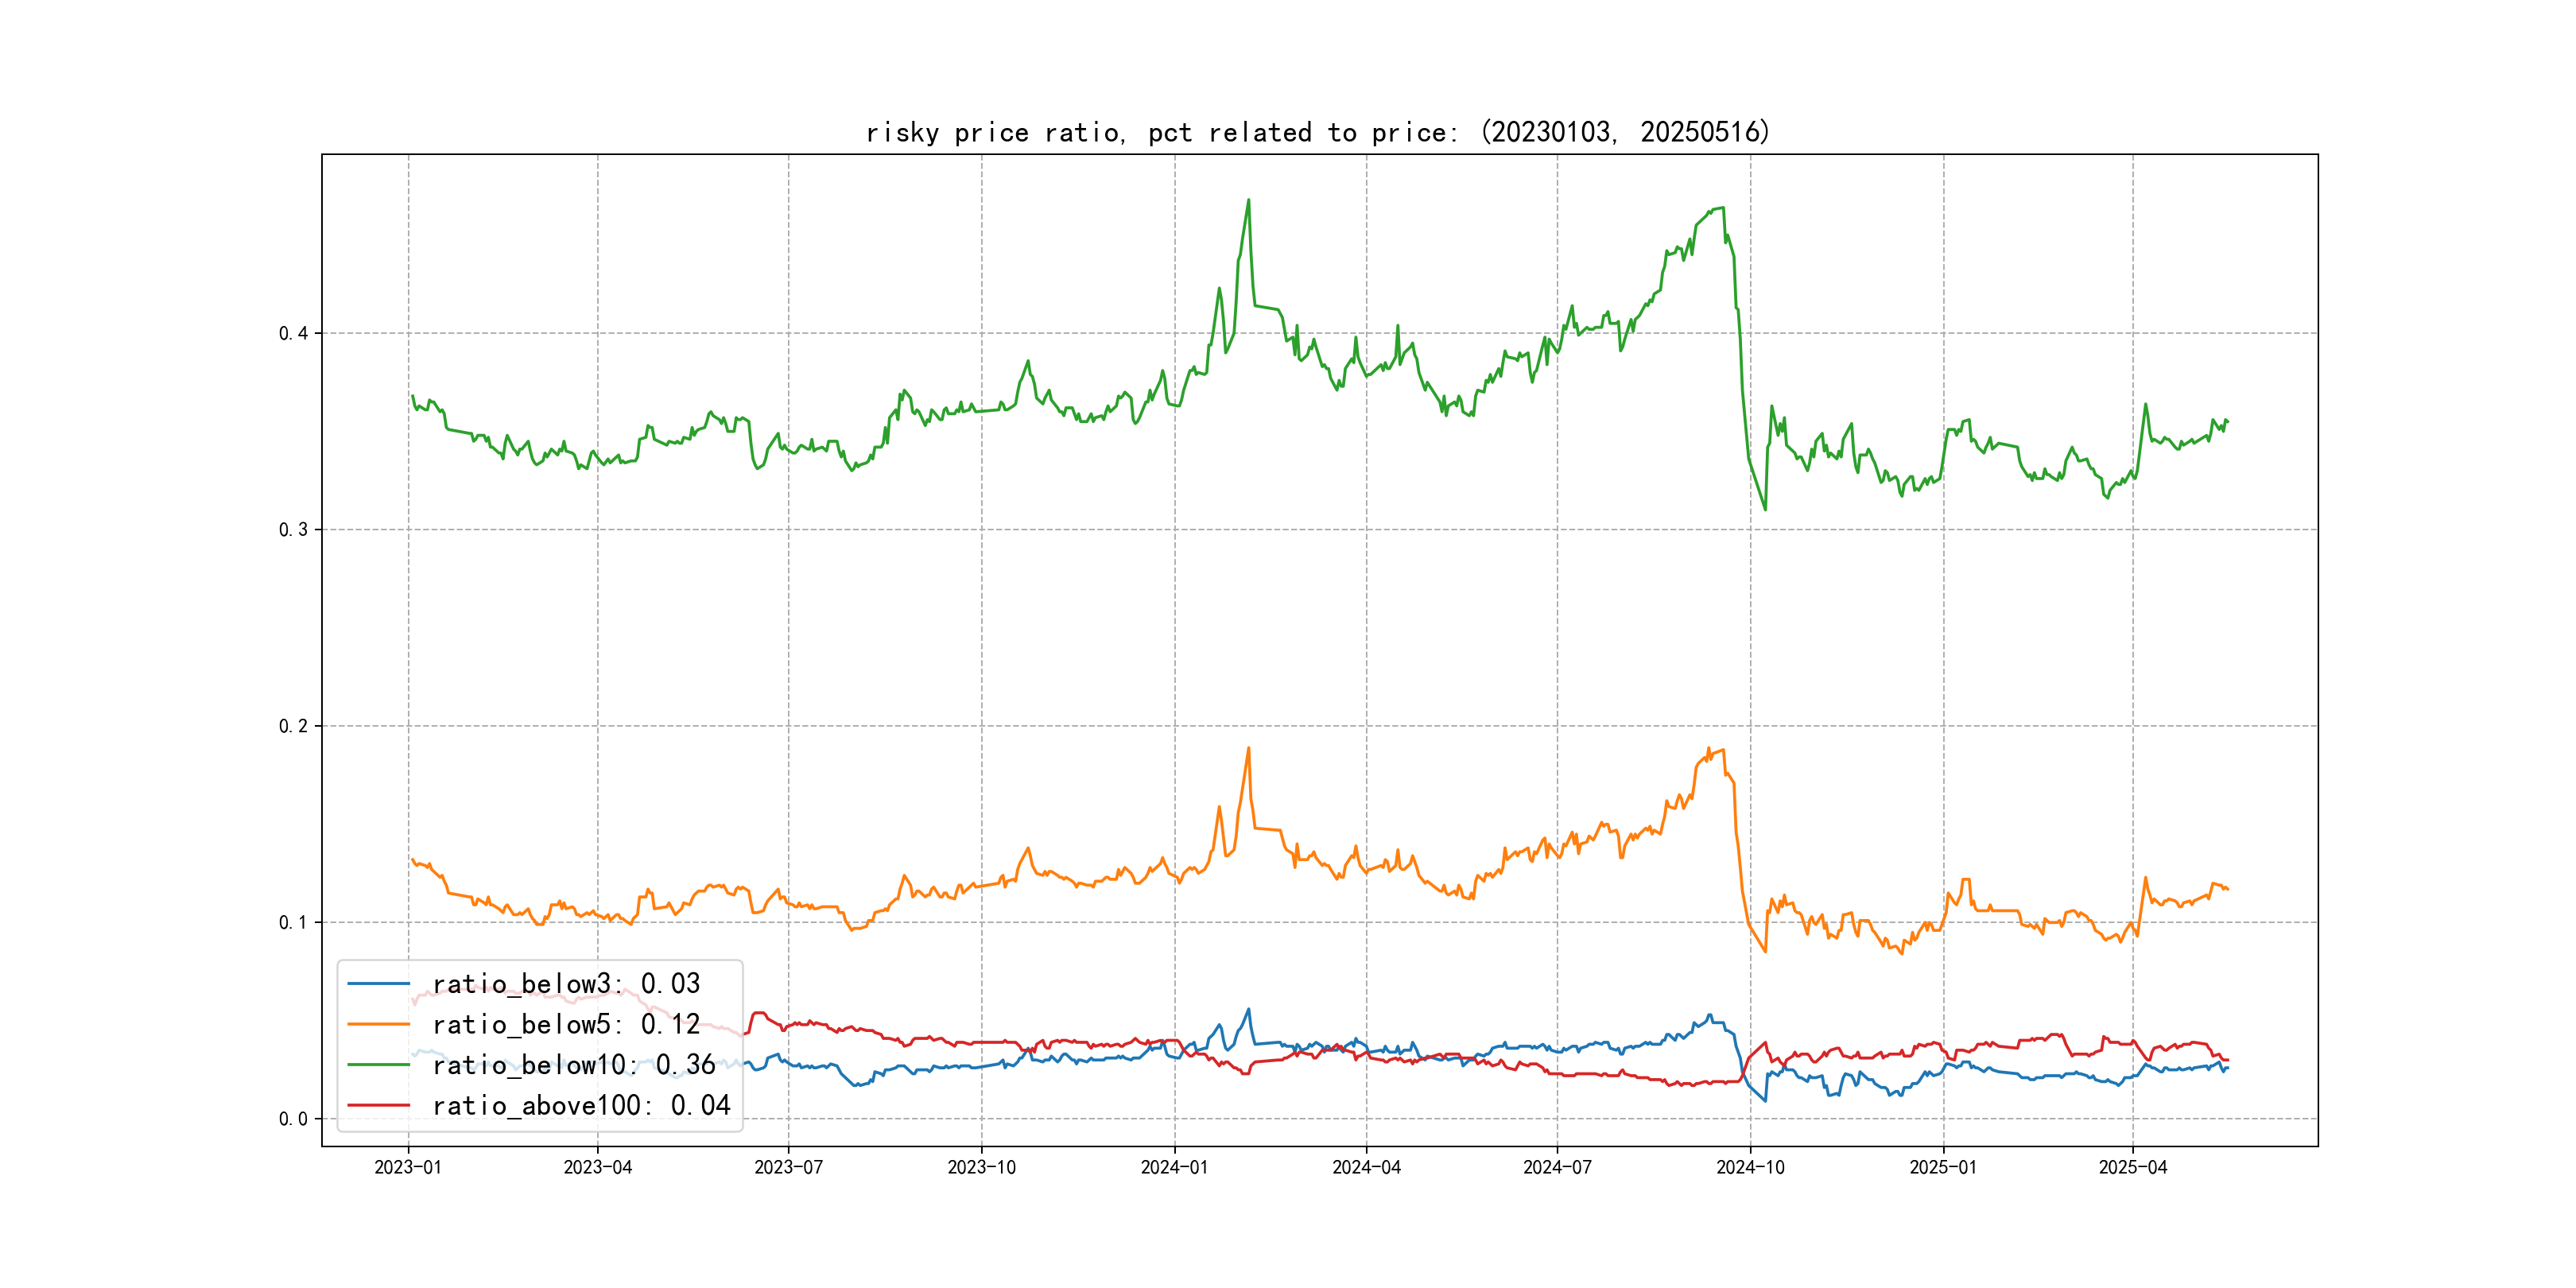Click the 2024-10 x-axis tick label
The height and width of the screenshot is (1288, 2576).
pyautogui.click(x=1750, y=1168)
